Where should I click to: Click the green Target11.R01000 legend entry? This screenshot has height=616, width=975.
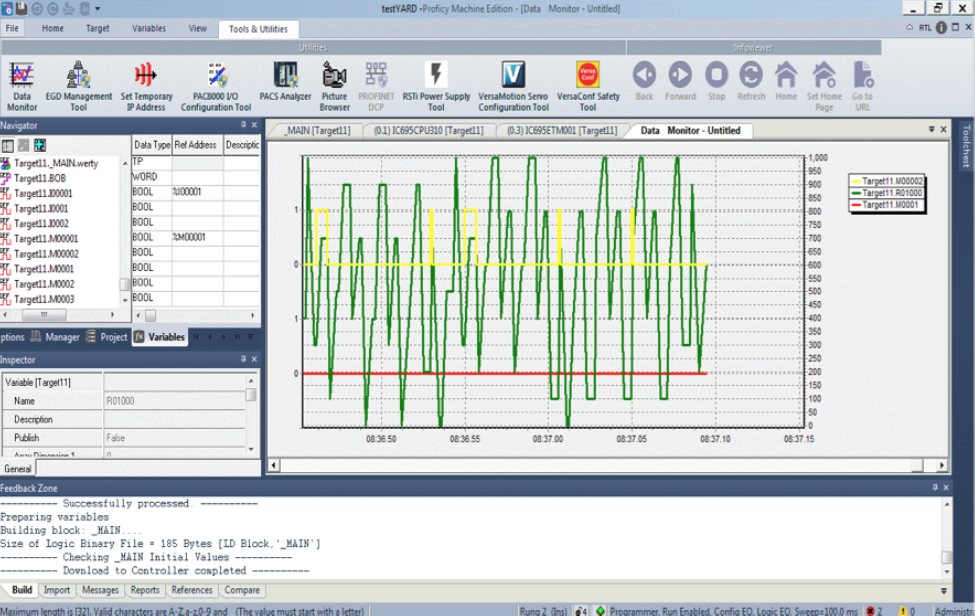tap(887, 193)
